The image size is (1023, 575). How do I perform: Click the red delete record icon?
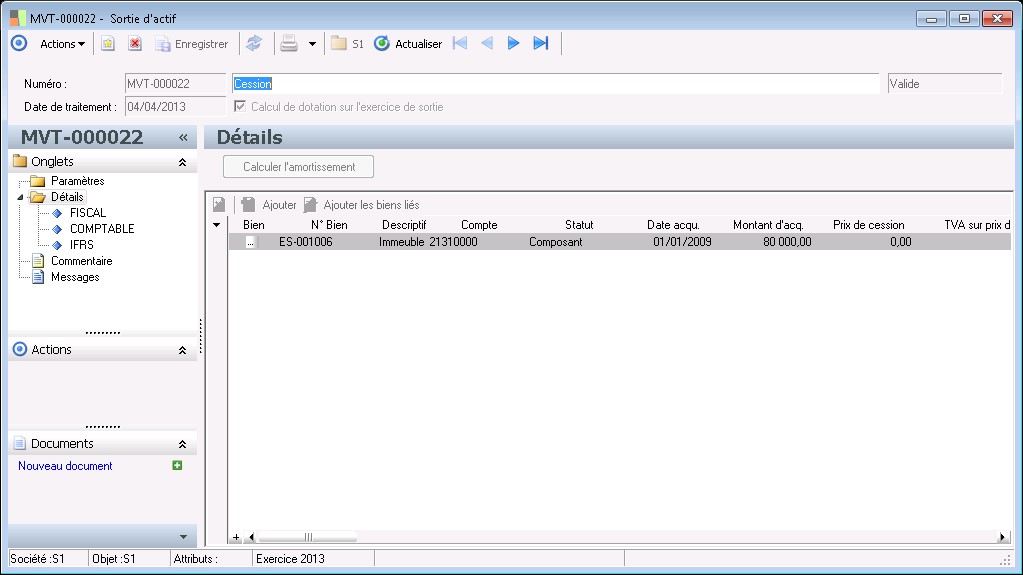pos(135,44)
